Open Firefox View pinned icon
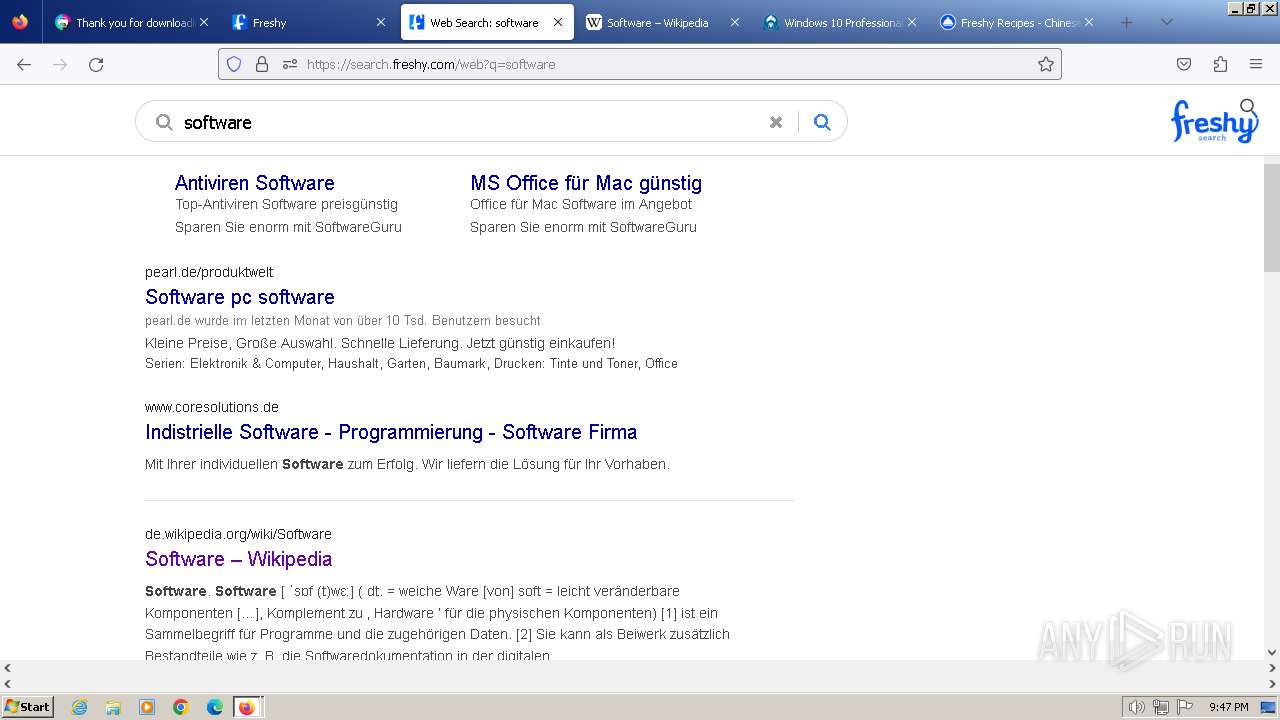 [20, 22]
